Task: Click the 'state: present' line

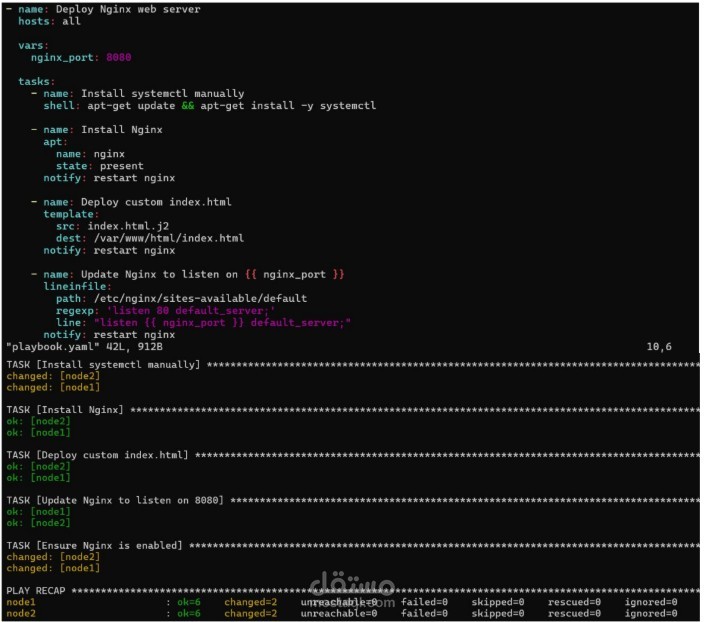Action: 100,166
